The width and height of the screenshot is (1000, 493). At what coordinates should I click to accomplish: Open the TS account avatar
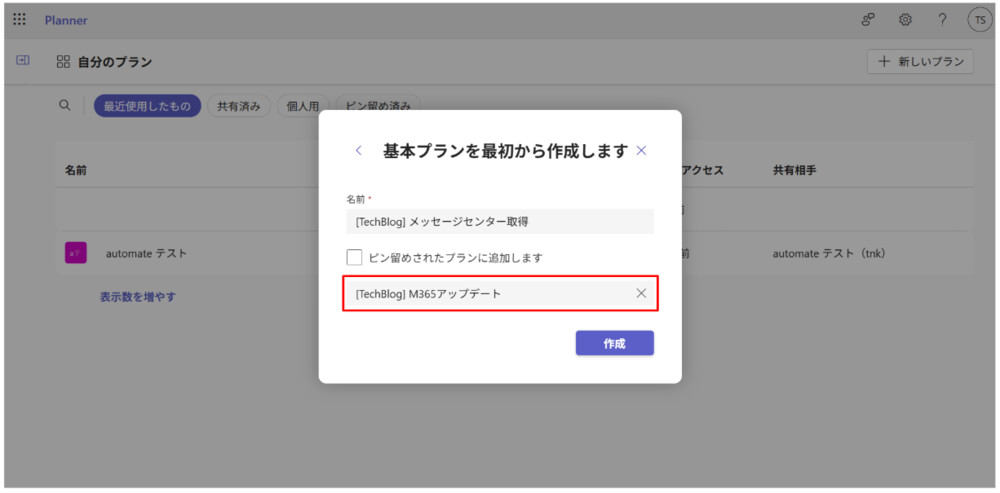pyautogui.click(x=980, y=20)
